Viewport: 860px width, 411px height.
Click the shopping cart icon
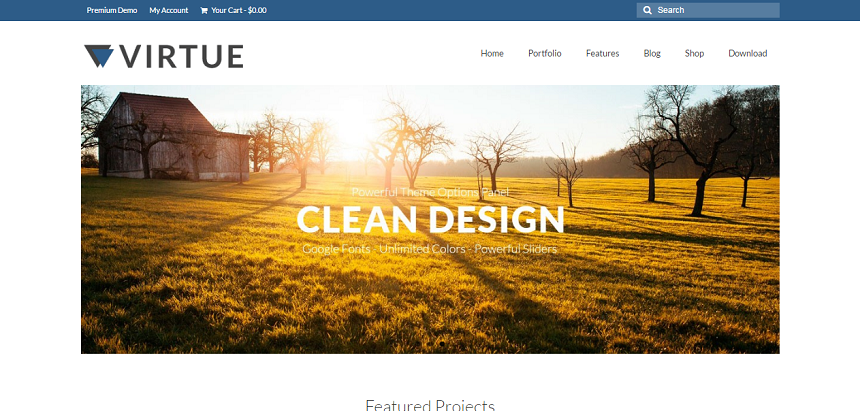[204, 10]
